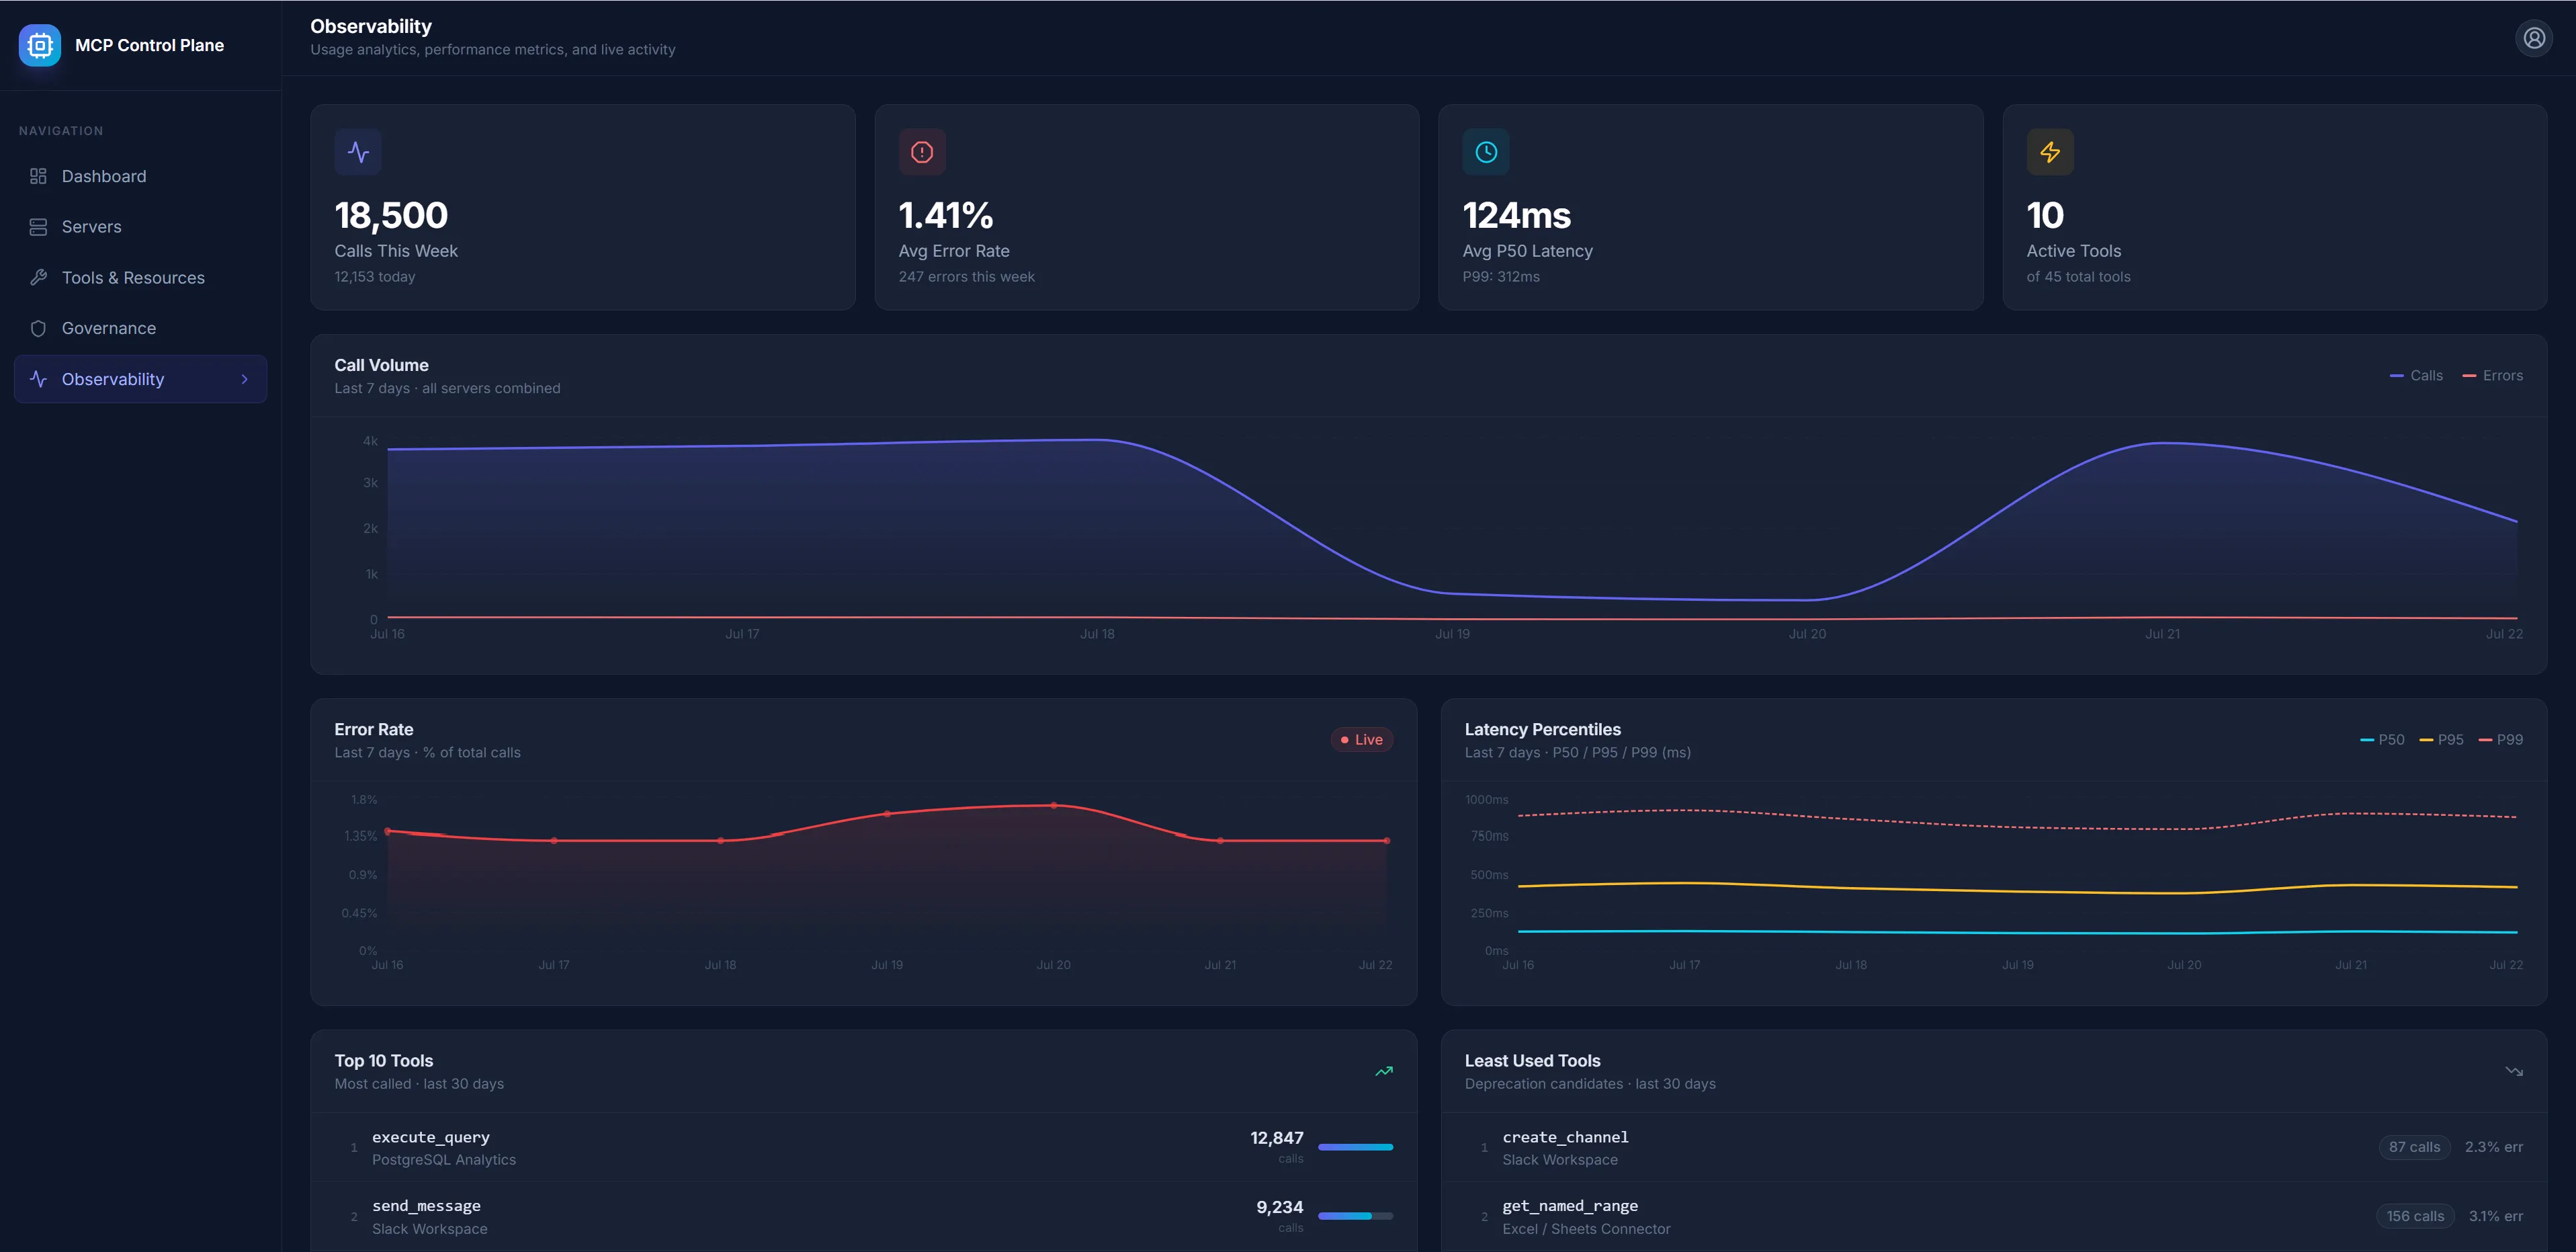The height and width of the screenshot is (1252, 2576).
Task: Click the '12,153 today' text
Action: 374,277
